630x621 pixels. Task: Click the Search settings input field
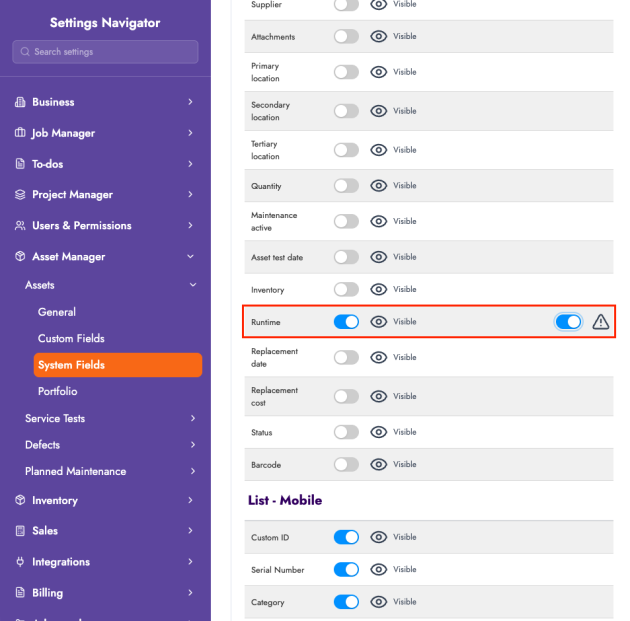106,52
